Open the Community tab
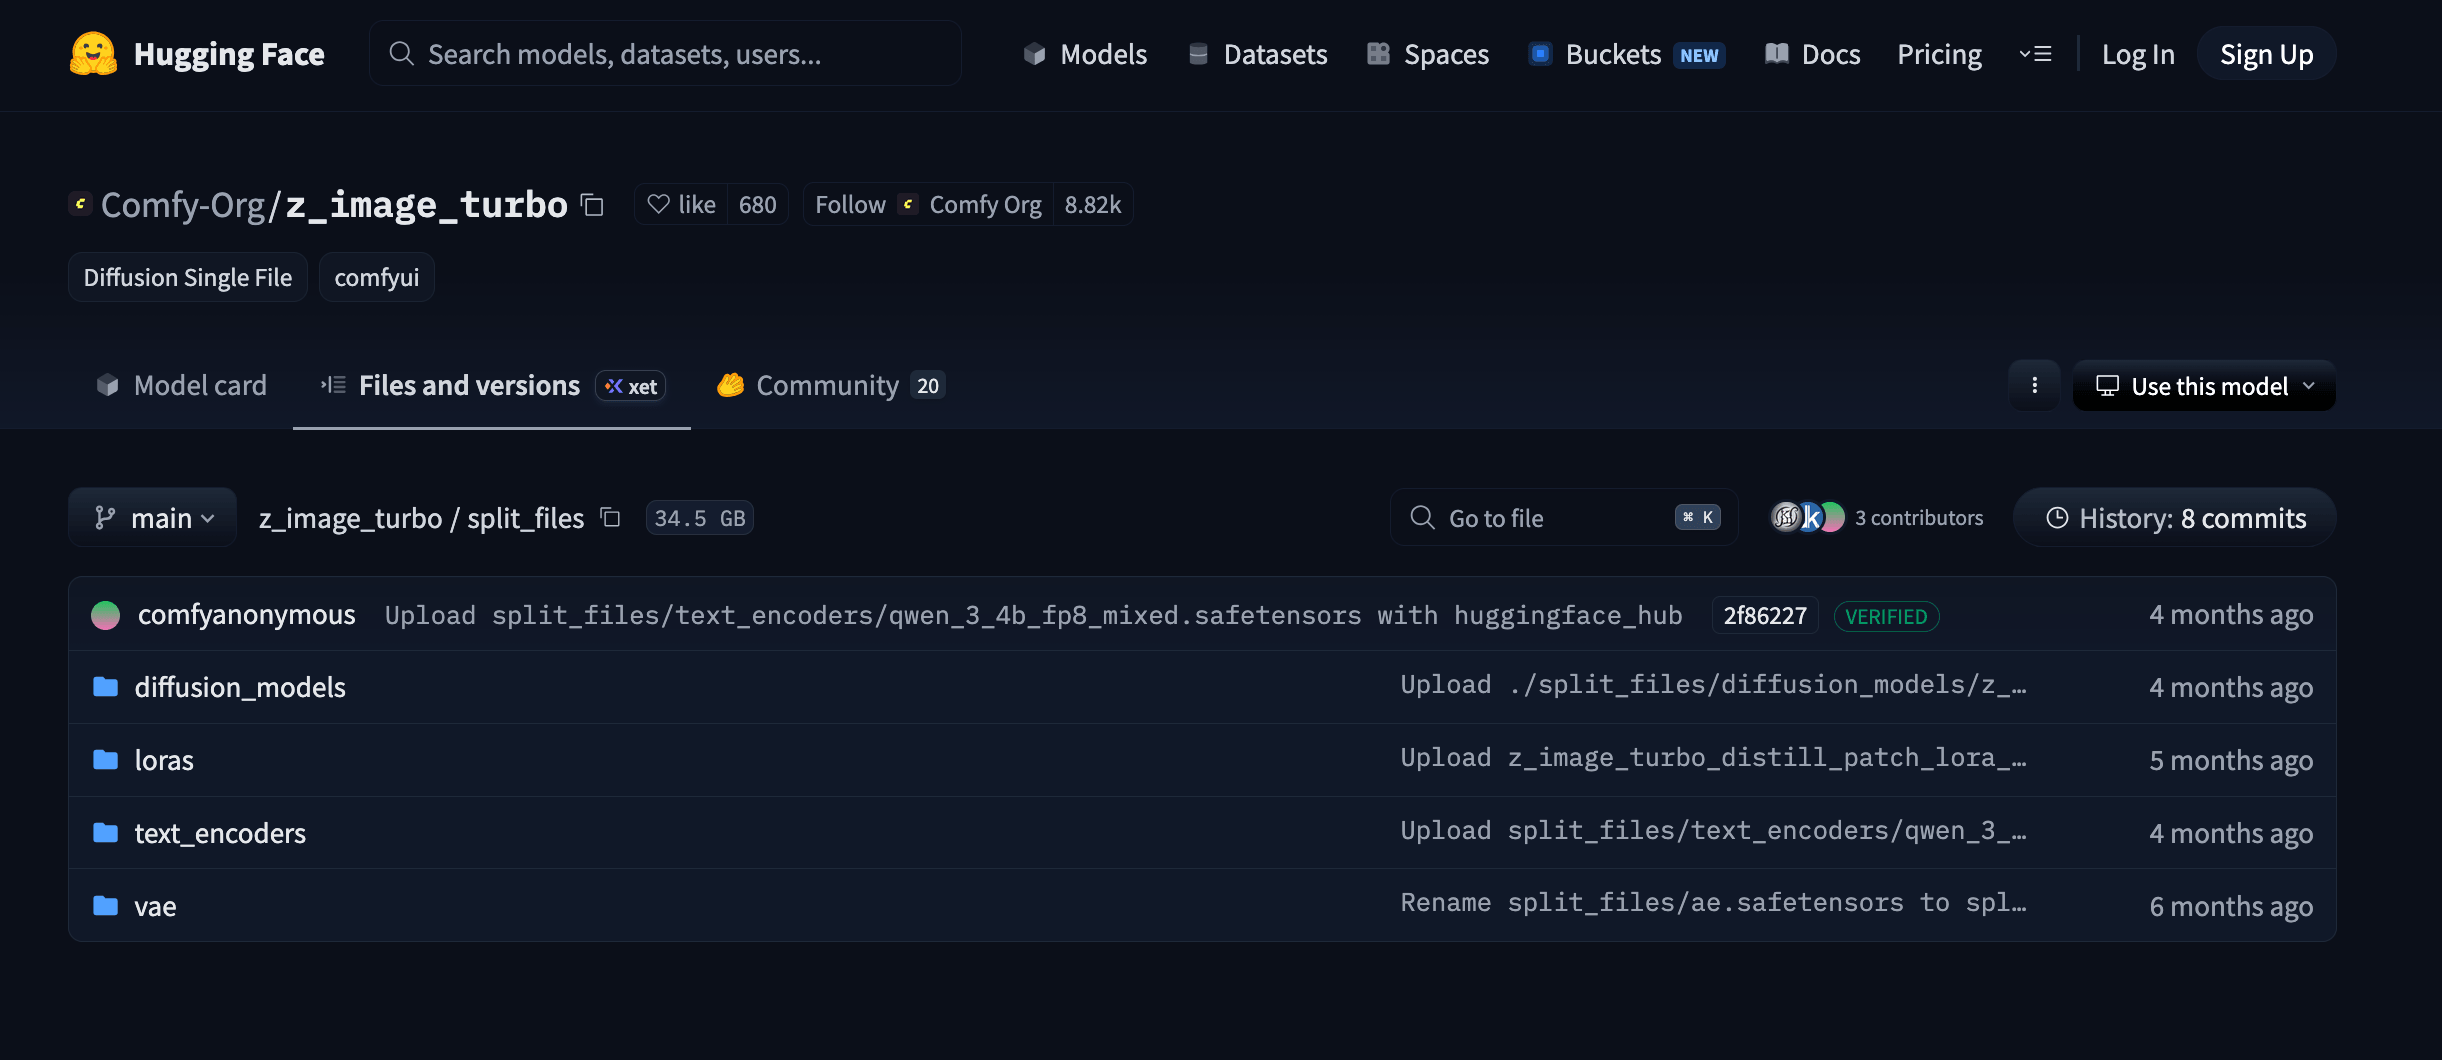 click(831, 385)
